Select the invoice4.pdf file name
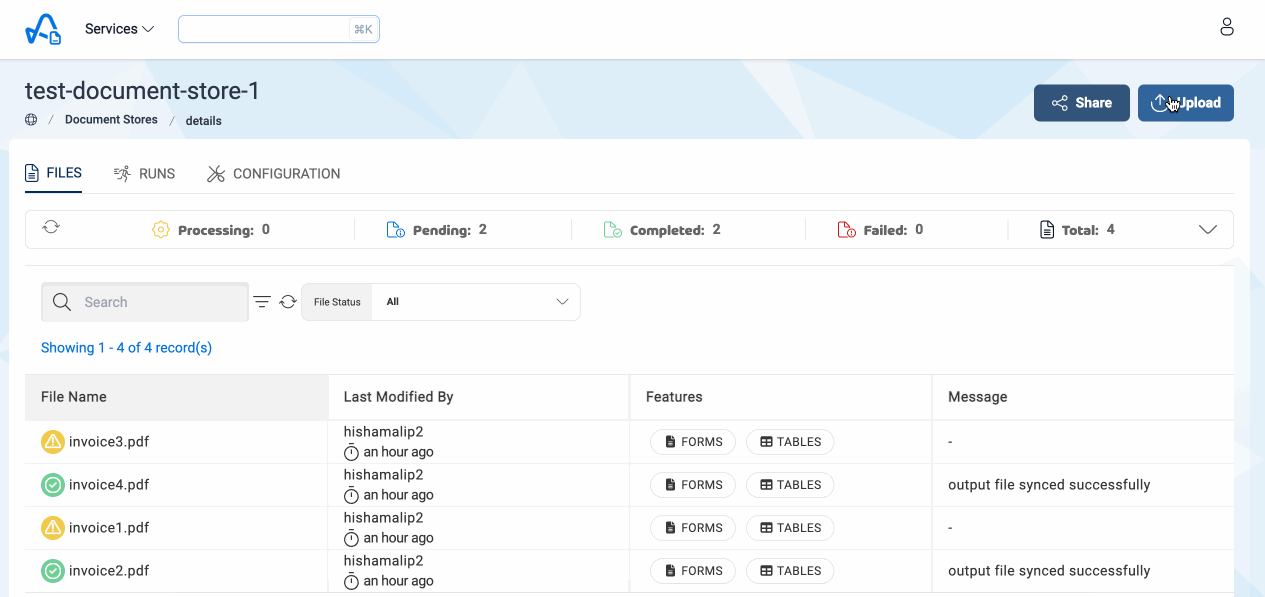The width and height of the screenshot is (1265, 597). point(109,485)
